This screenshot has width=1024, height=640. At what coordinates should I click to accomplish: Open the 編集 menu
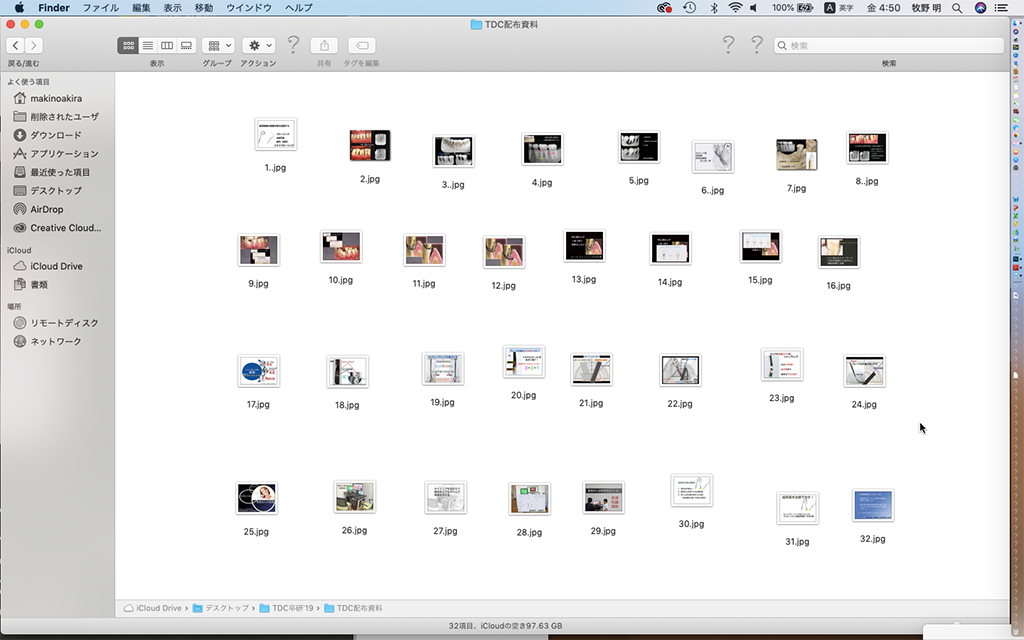point(141,8)
